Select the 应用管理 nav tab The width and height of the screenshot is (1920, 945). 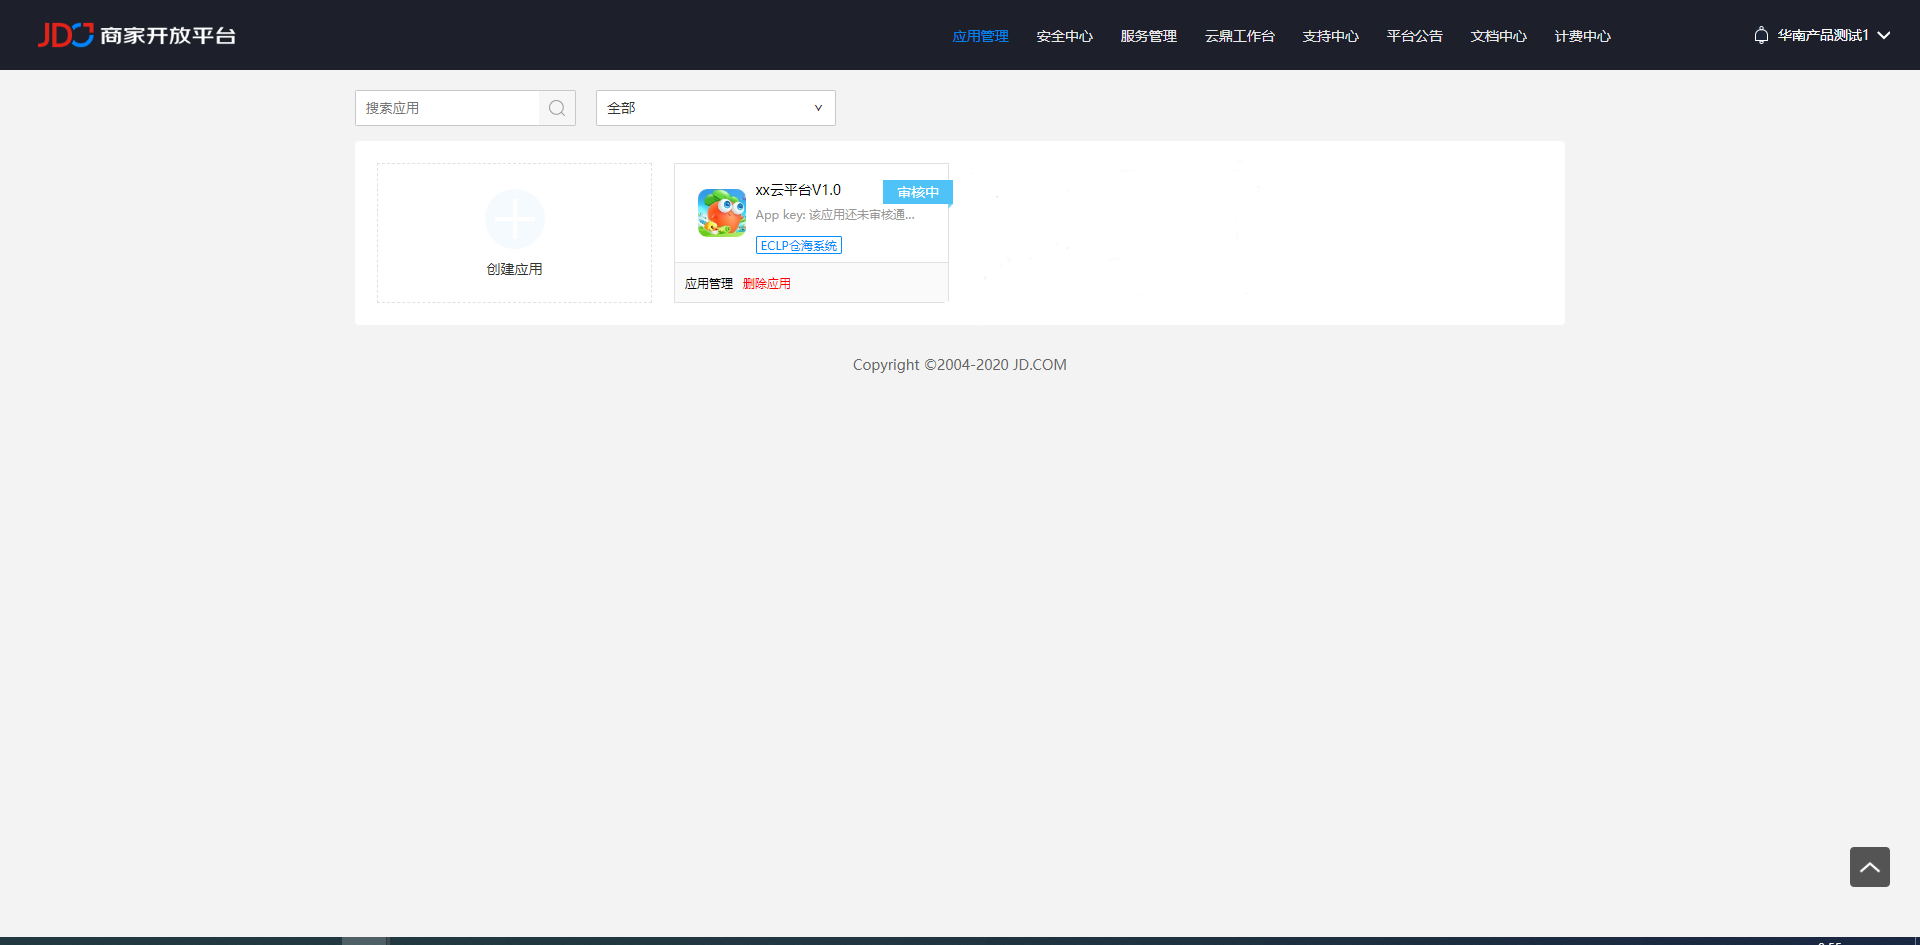(980, 36)
